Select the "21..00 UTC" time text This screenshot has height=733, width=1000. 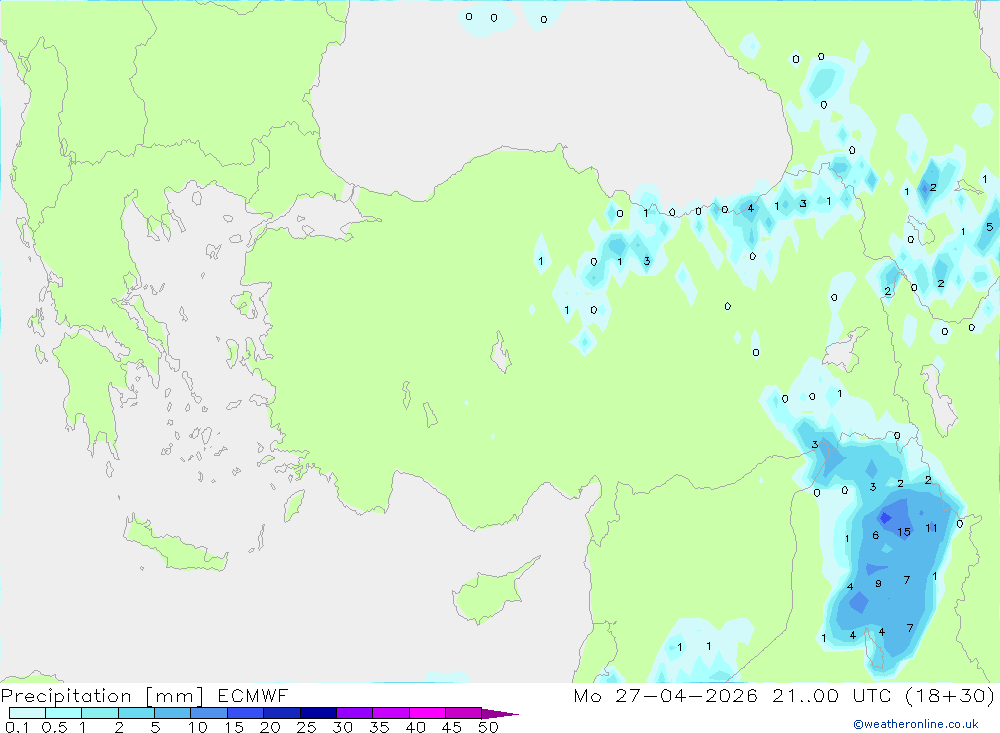831,695
